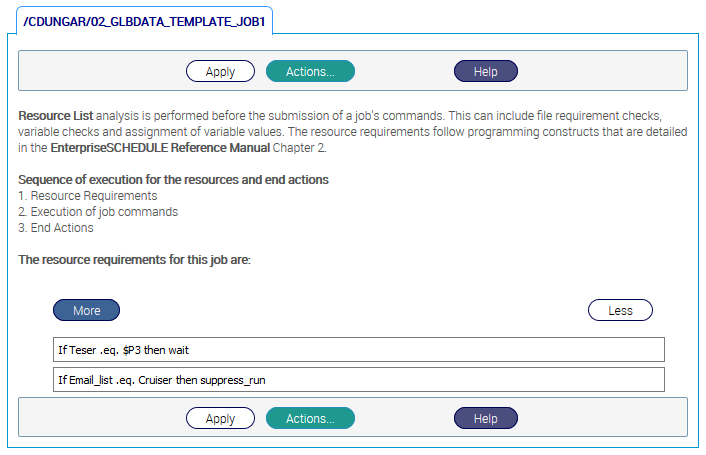
Task: Click the top Apply button
Action: pos(220,71)
